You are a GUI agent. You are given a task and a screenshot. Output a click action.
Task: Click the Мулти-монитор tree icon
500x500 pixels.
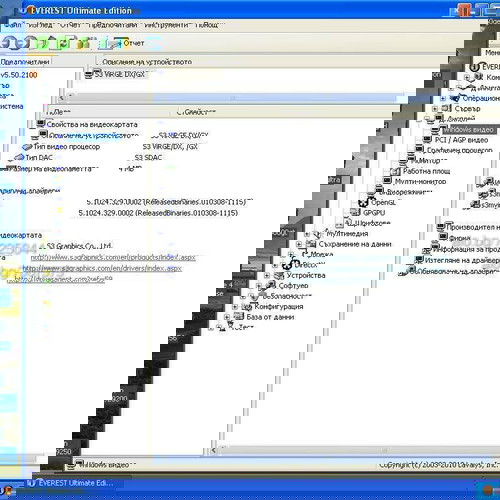coord(387,180)
